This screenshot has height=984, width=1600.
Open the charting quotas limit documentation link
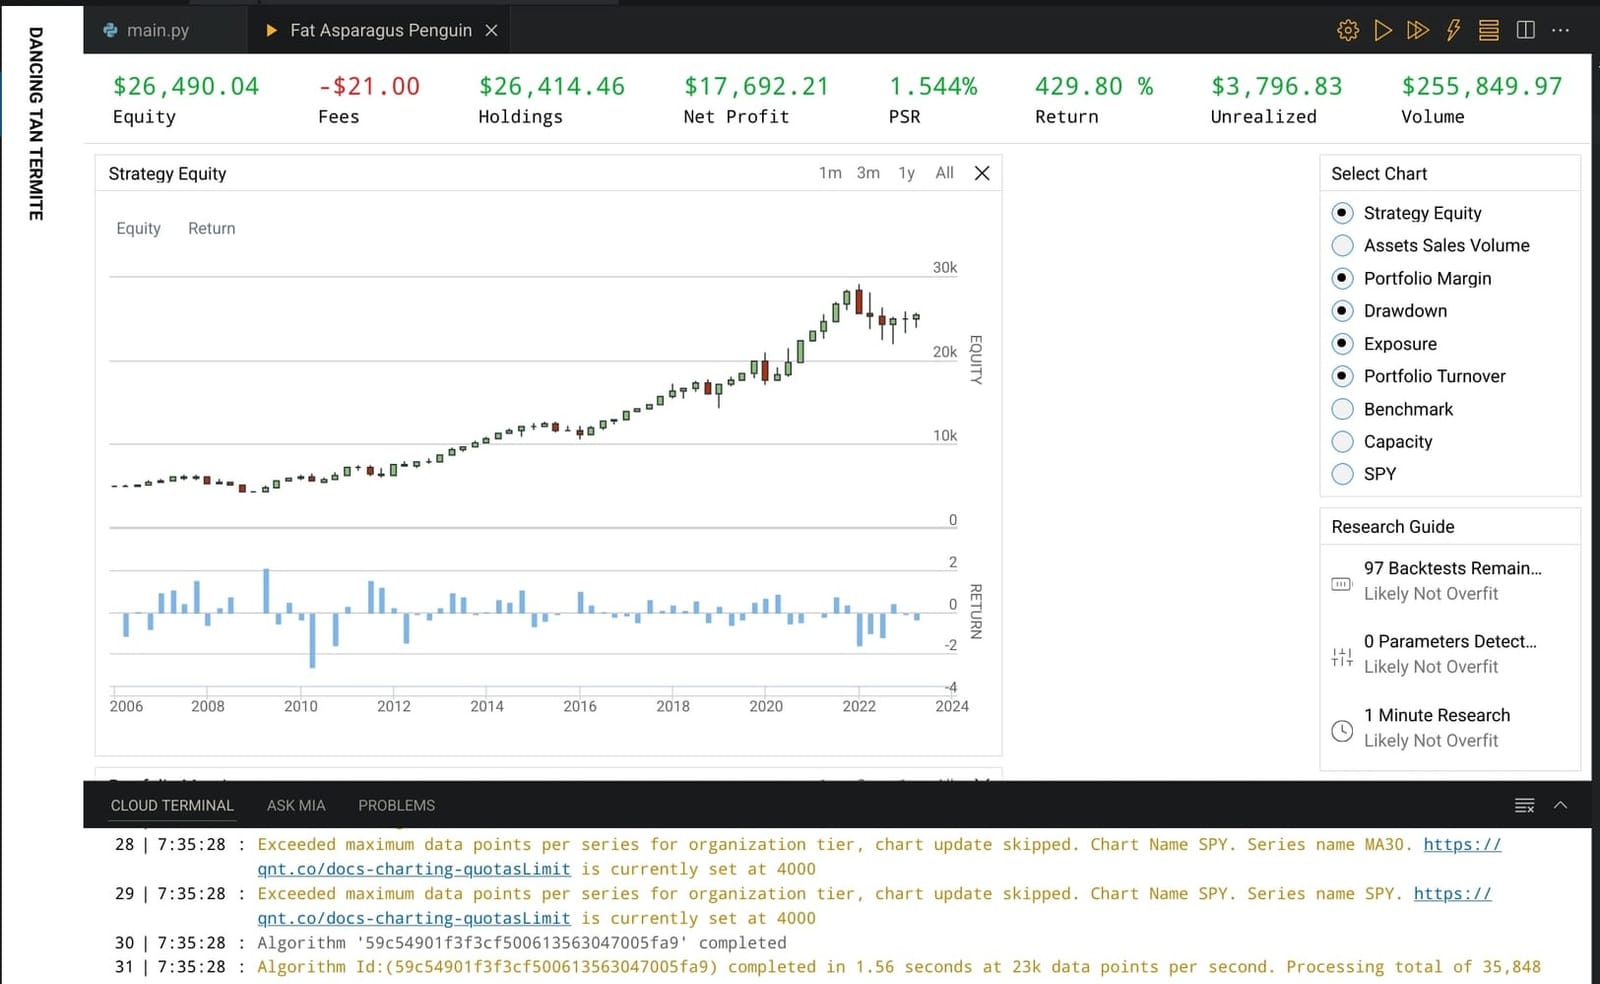click(x=413, y=869)
